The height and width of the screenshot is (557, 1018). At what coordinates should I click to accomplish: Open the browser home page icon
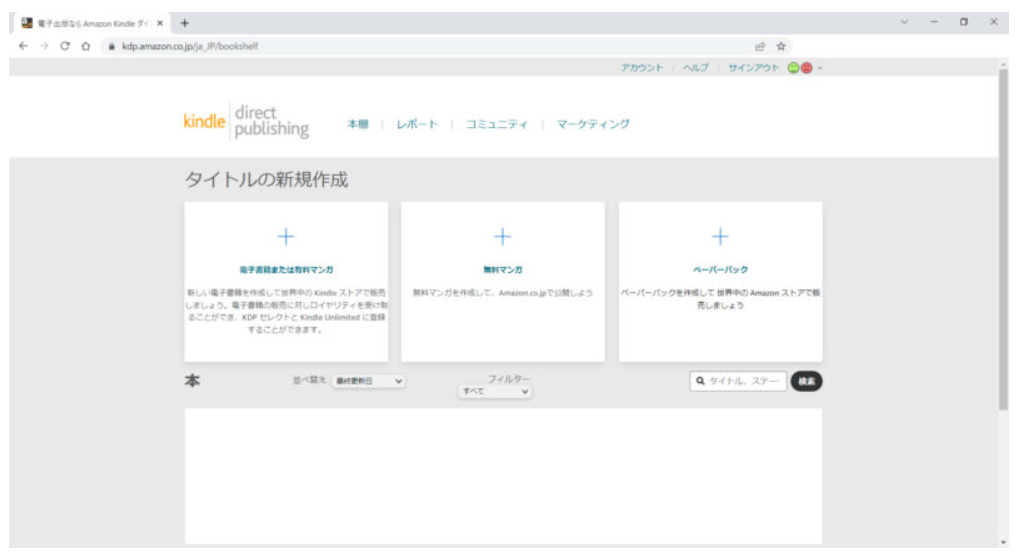(x=86, y=46)
